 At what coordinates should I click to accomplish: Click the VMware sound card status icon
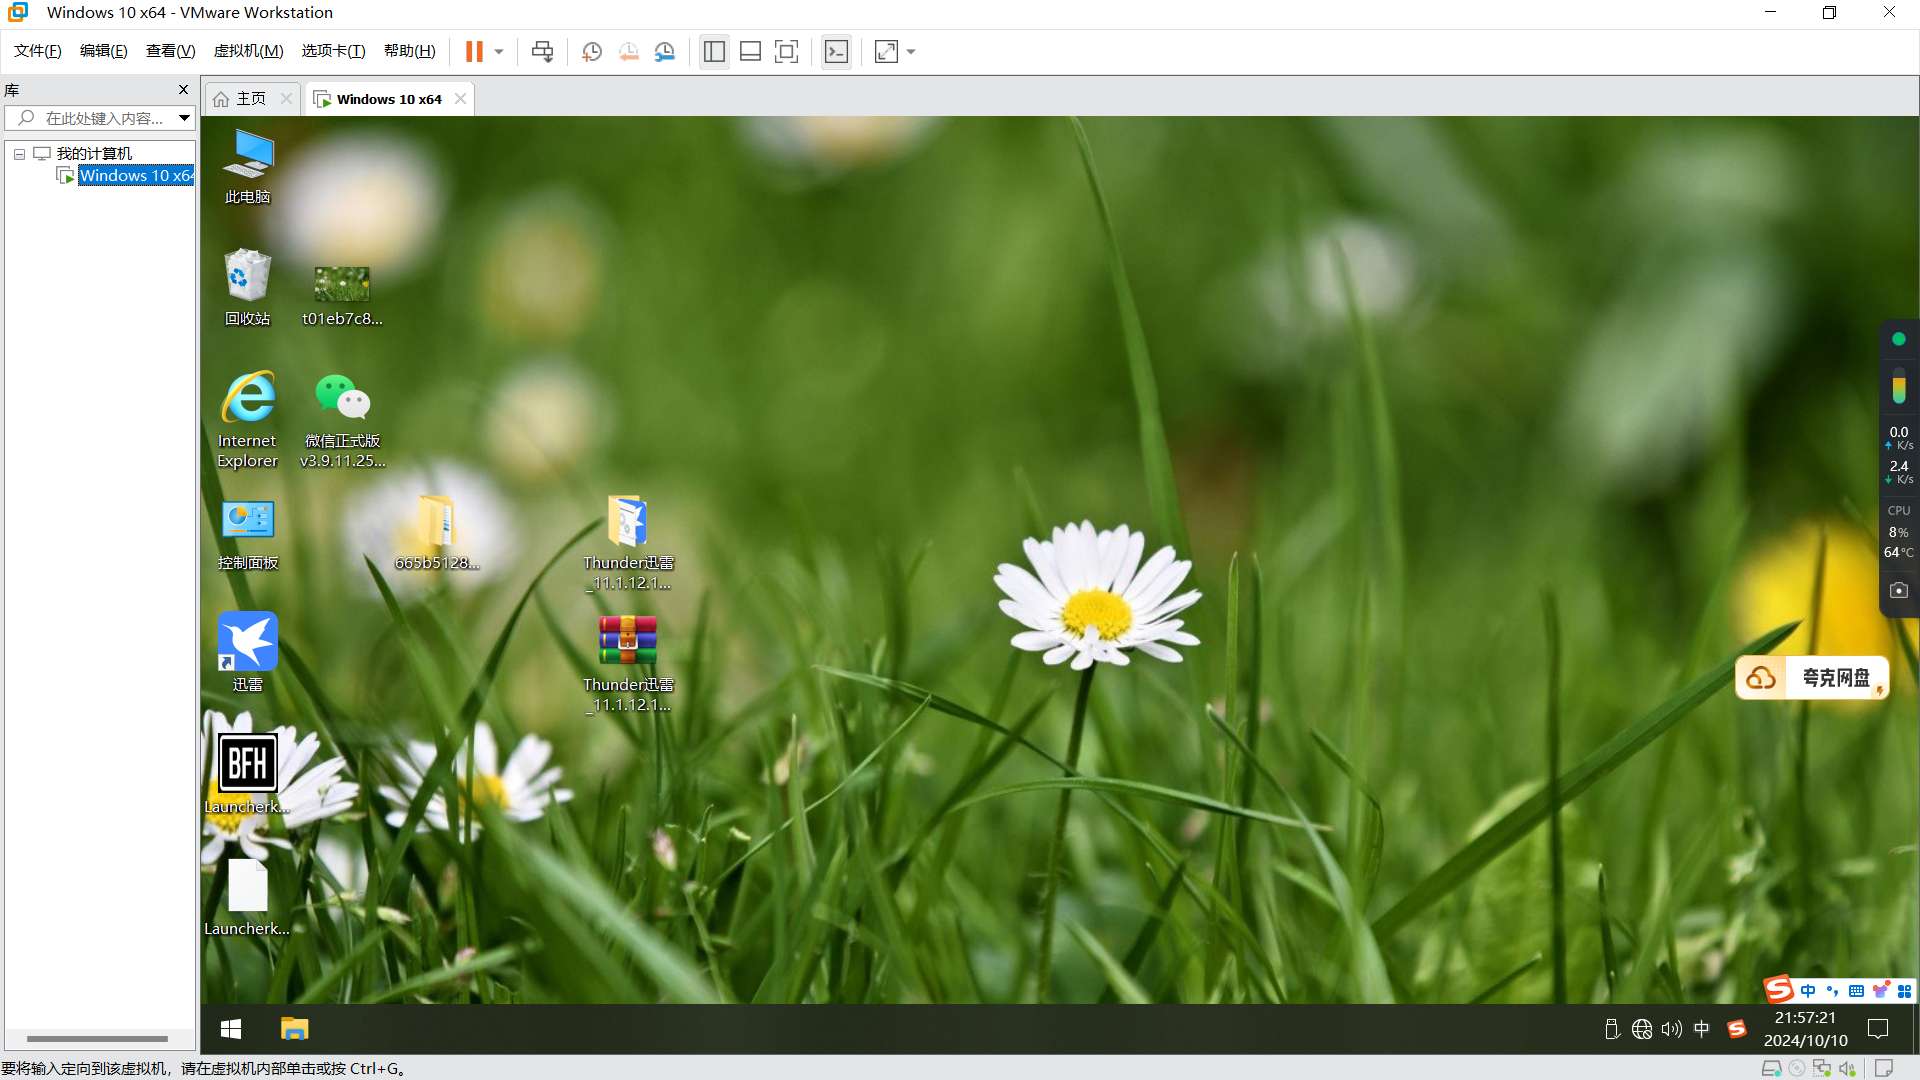click(1847, 1069)
